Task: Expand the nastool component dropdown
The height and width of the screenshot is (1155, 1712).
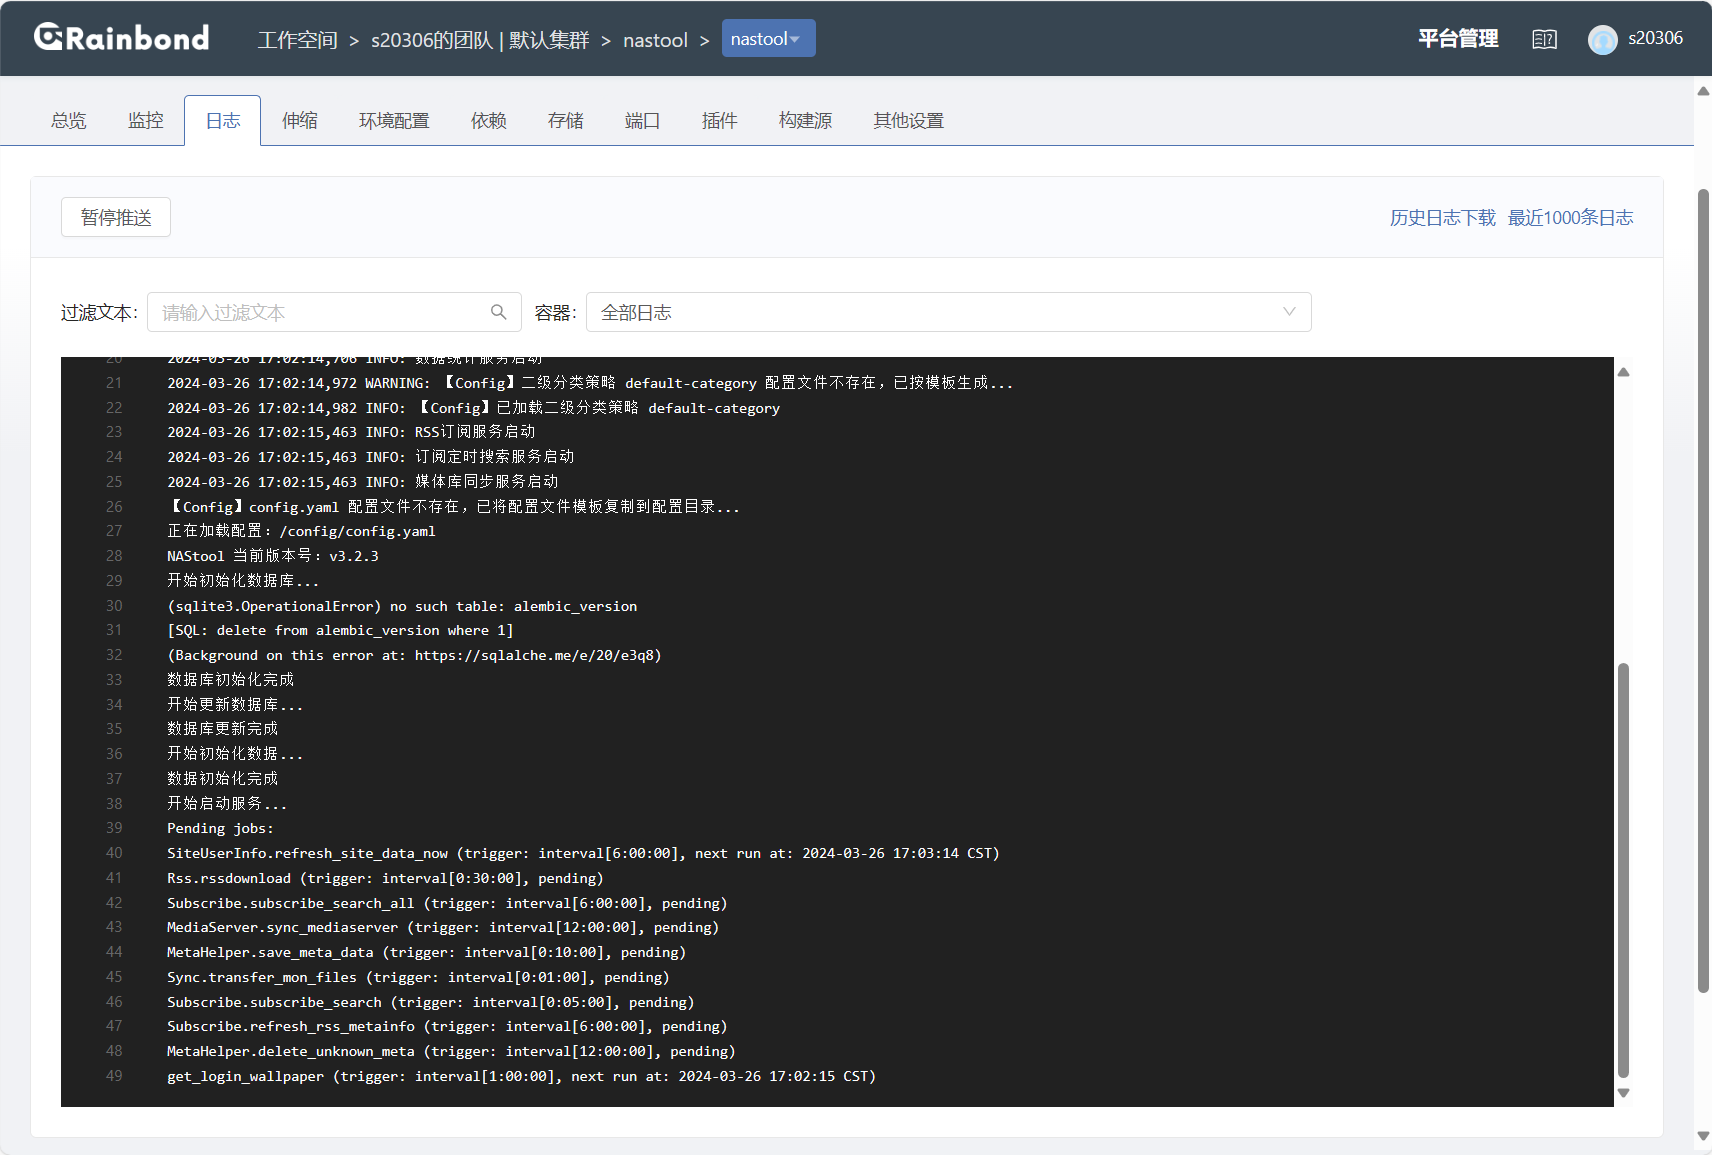Action: [768, 39]
